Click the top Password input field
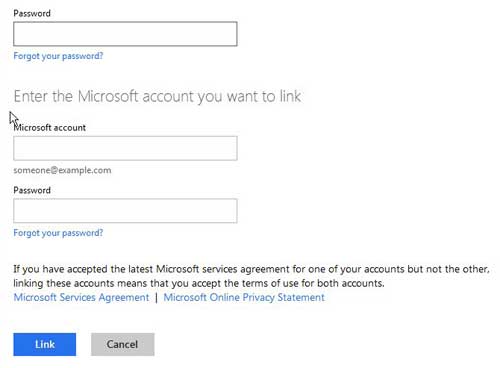This screenshot has height=368, width=500. coord(125,34)
